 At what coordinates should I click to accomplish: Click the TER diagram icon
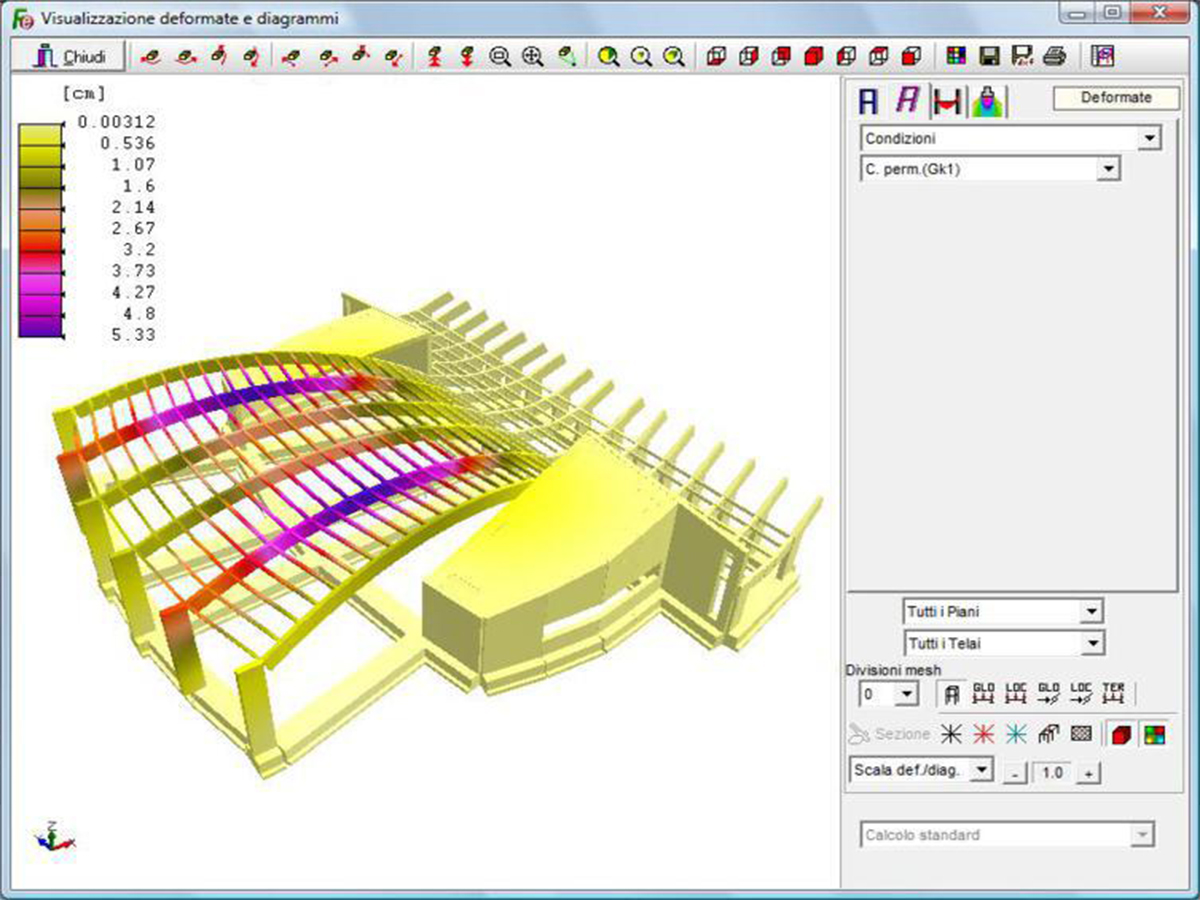coord(1113,692)
